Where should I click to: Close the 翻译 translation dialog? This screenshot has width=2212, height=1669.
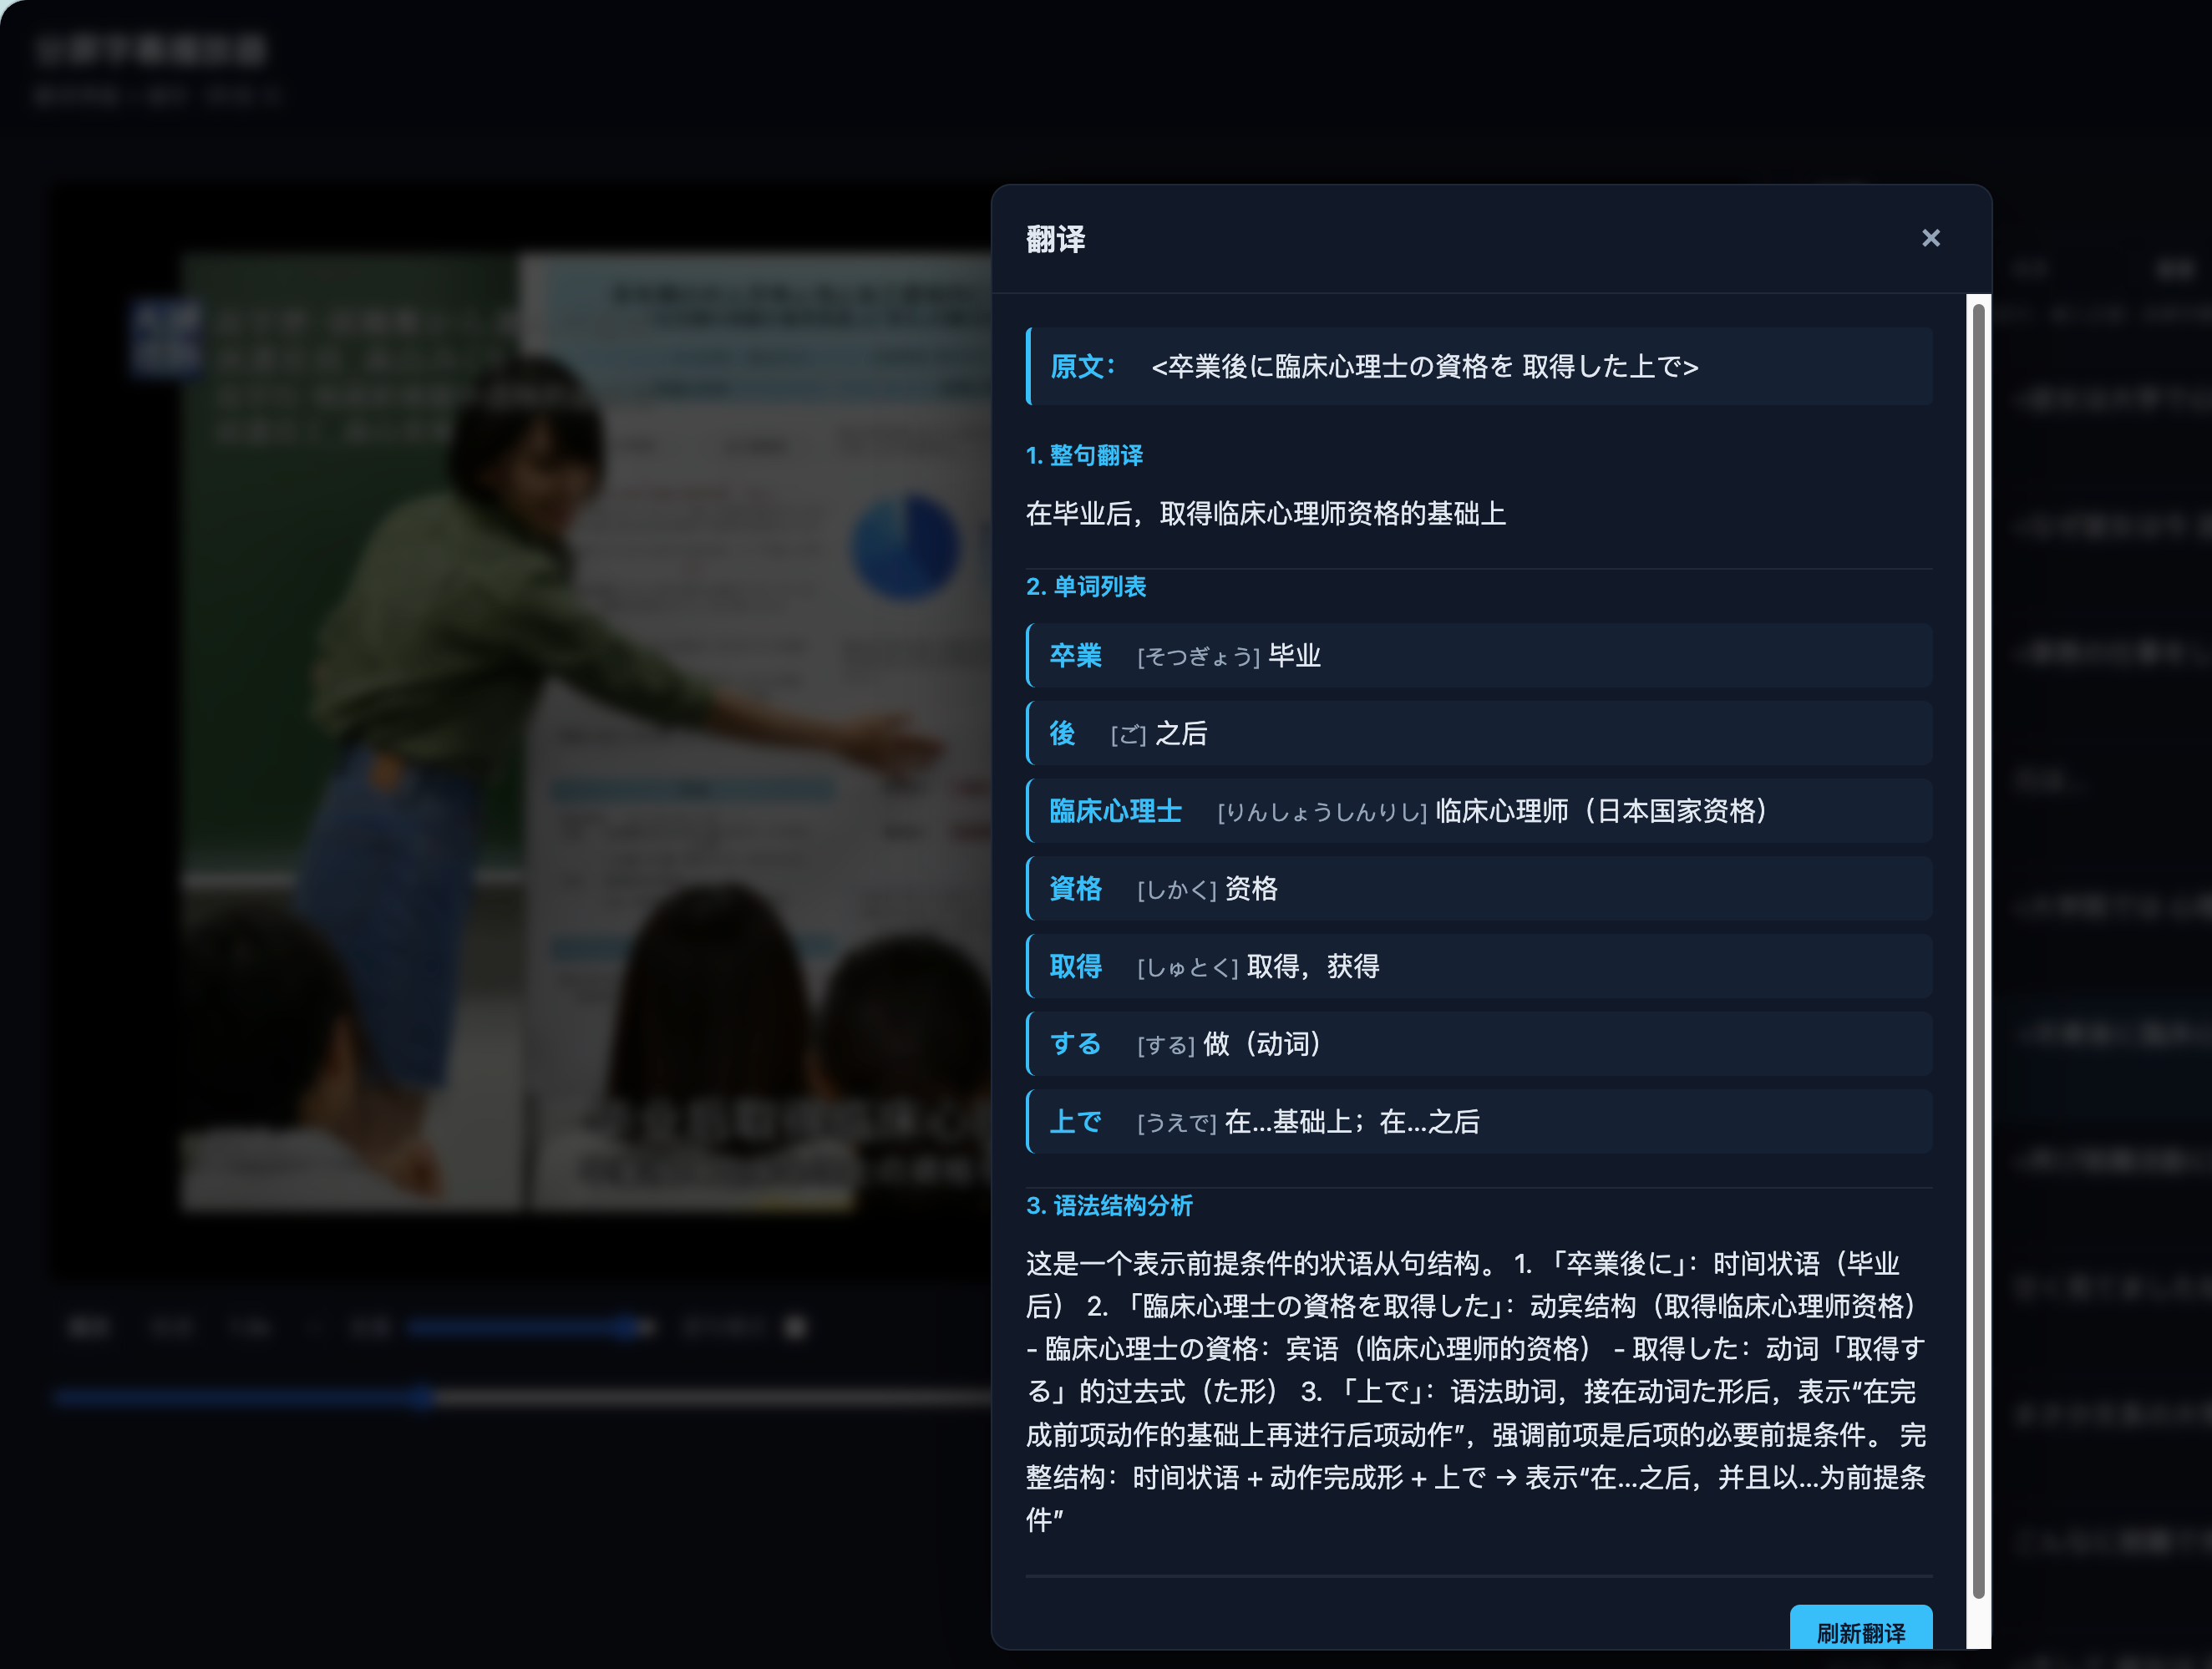pos(1930,238)
